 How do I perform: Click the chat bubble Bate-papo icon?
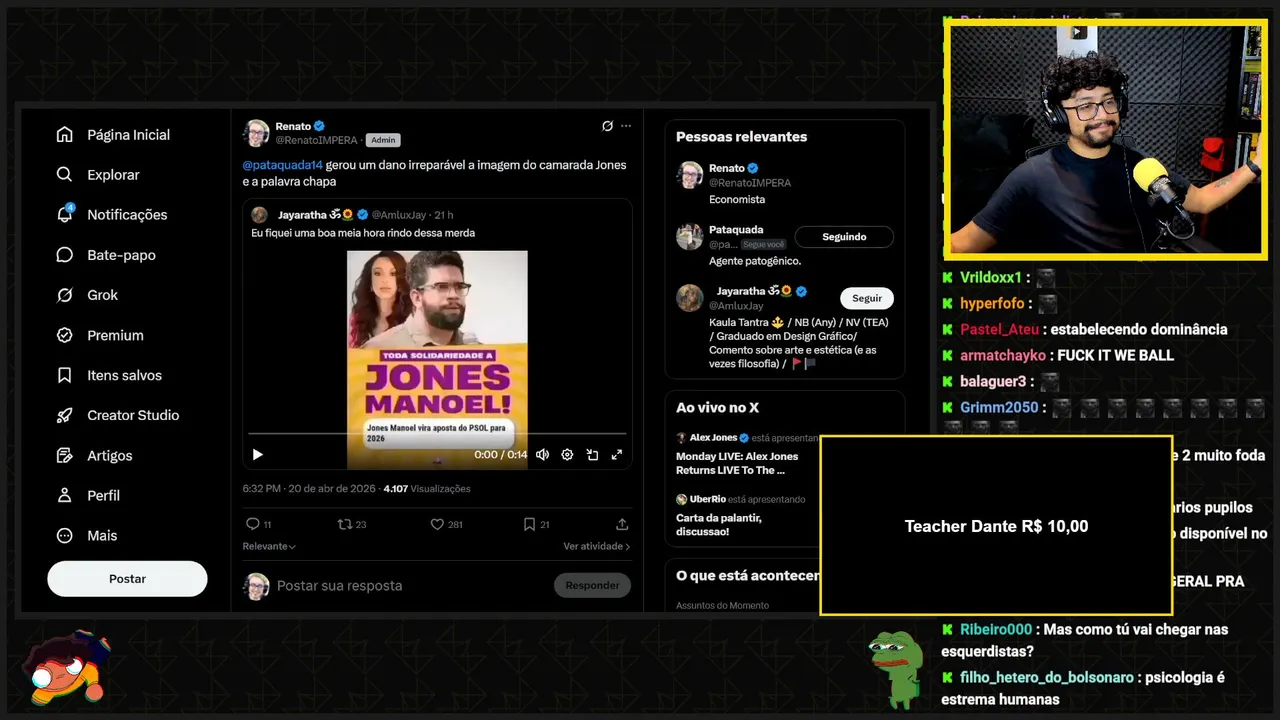point(65,255)
